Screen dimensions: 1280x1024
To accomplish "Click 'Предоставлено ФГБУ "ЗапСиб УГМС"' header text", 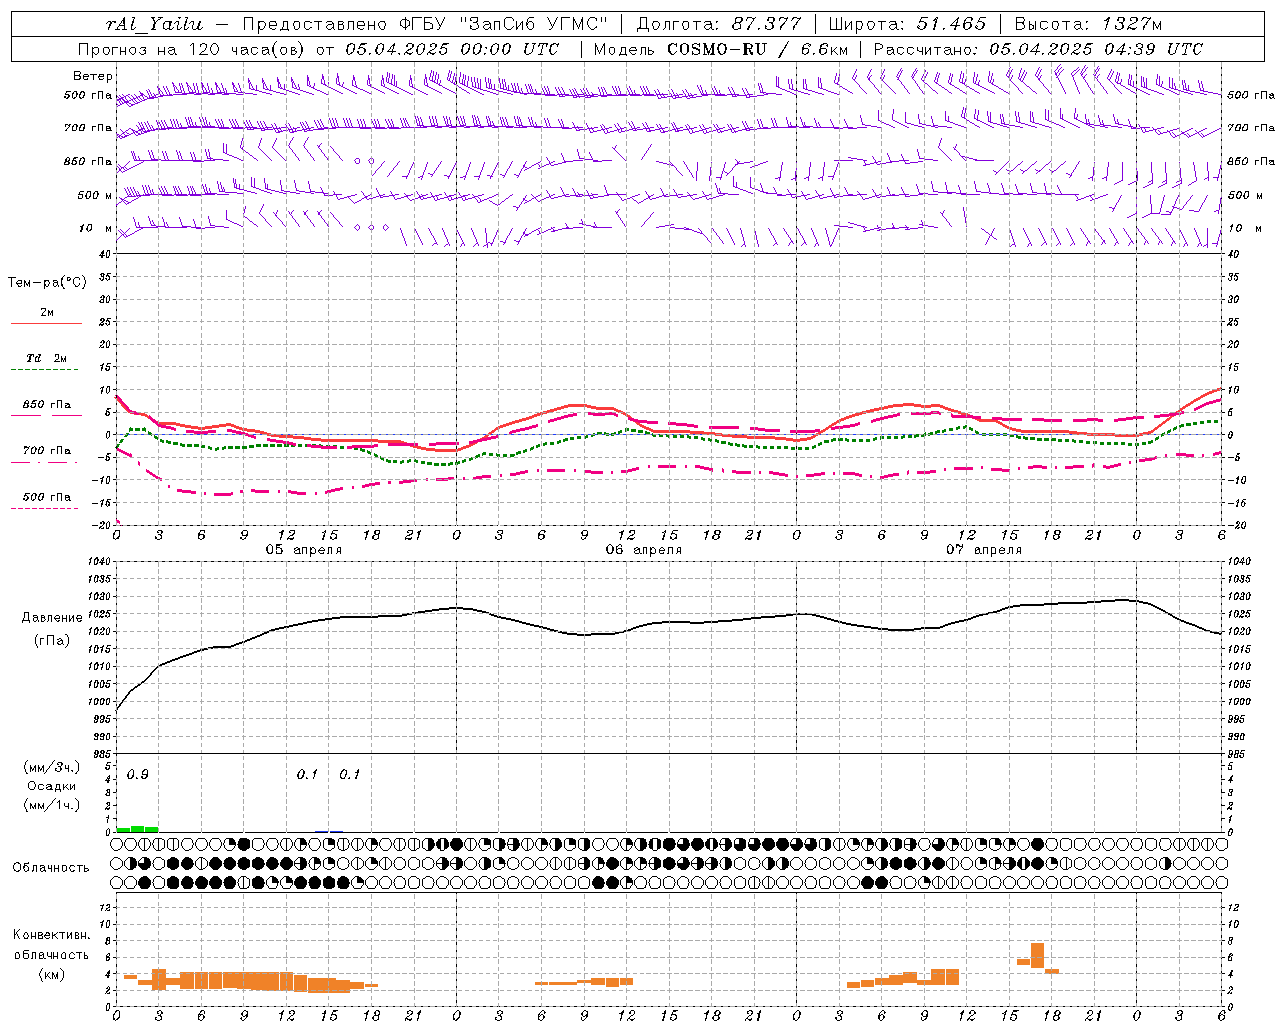I will tap(425, 24).
